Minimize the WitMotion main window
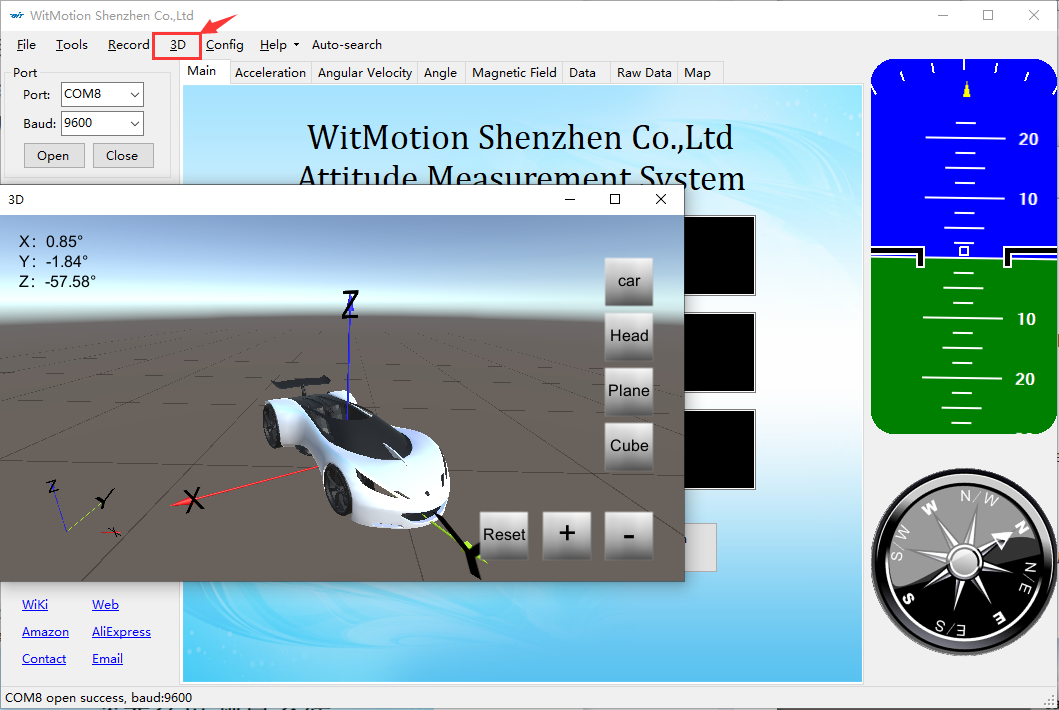The height and width of the screenshot is (710, 1059). click(x=944, y=15)
